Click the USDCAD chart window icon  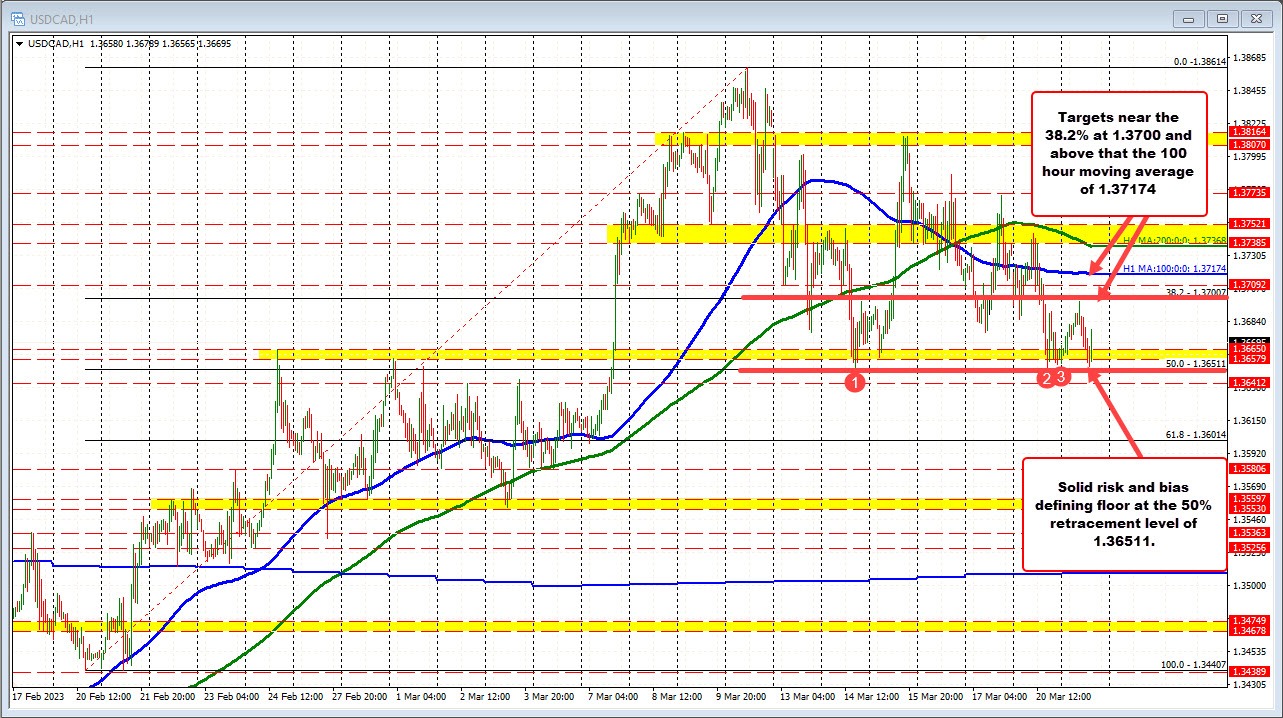coord(19,17)
